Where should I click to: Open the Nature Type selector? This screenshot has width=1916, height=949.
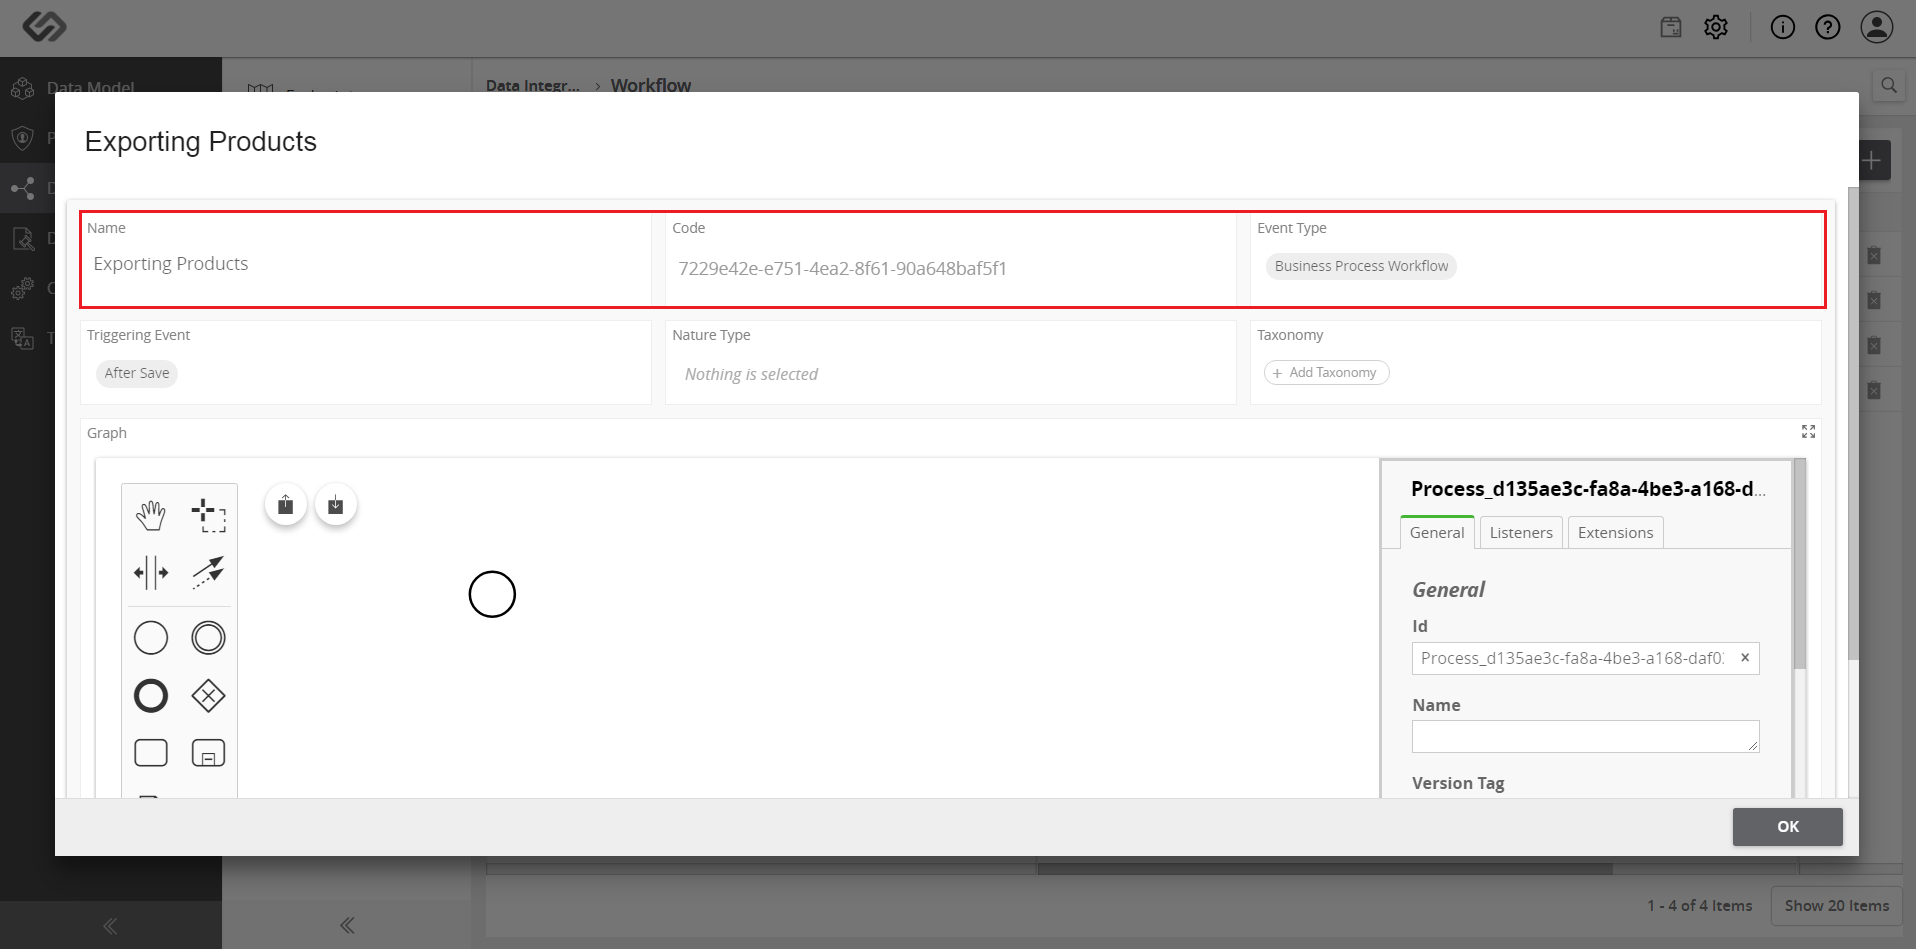click(x=950, y=374)
